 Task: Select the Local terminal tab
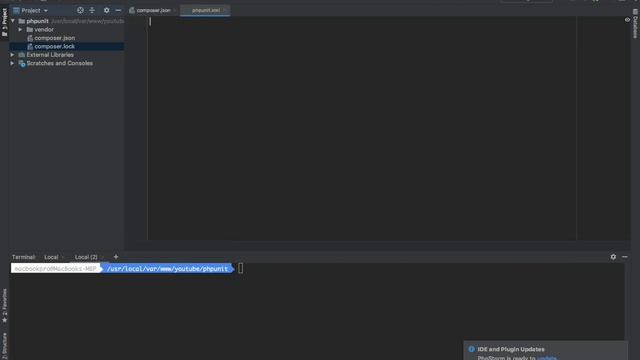pos(51,257)
